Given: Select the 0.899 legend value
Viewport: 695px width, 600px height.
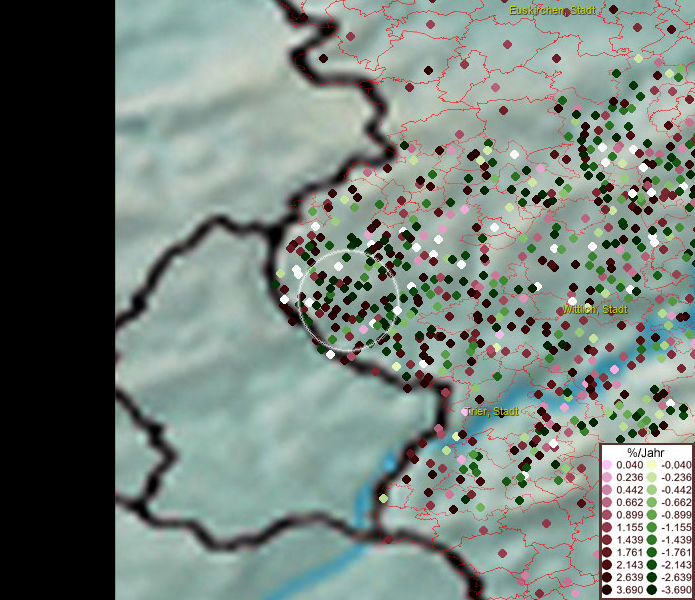Looking at the screenshot, I should [629, 515].
